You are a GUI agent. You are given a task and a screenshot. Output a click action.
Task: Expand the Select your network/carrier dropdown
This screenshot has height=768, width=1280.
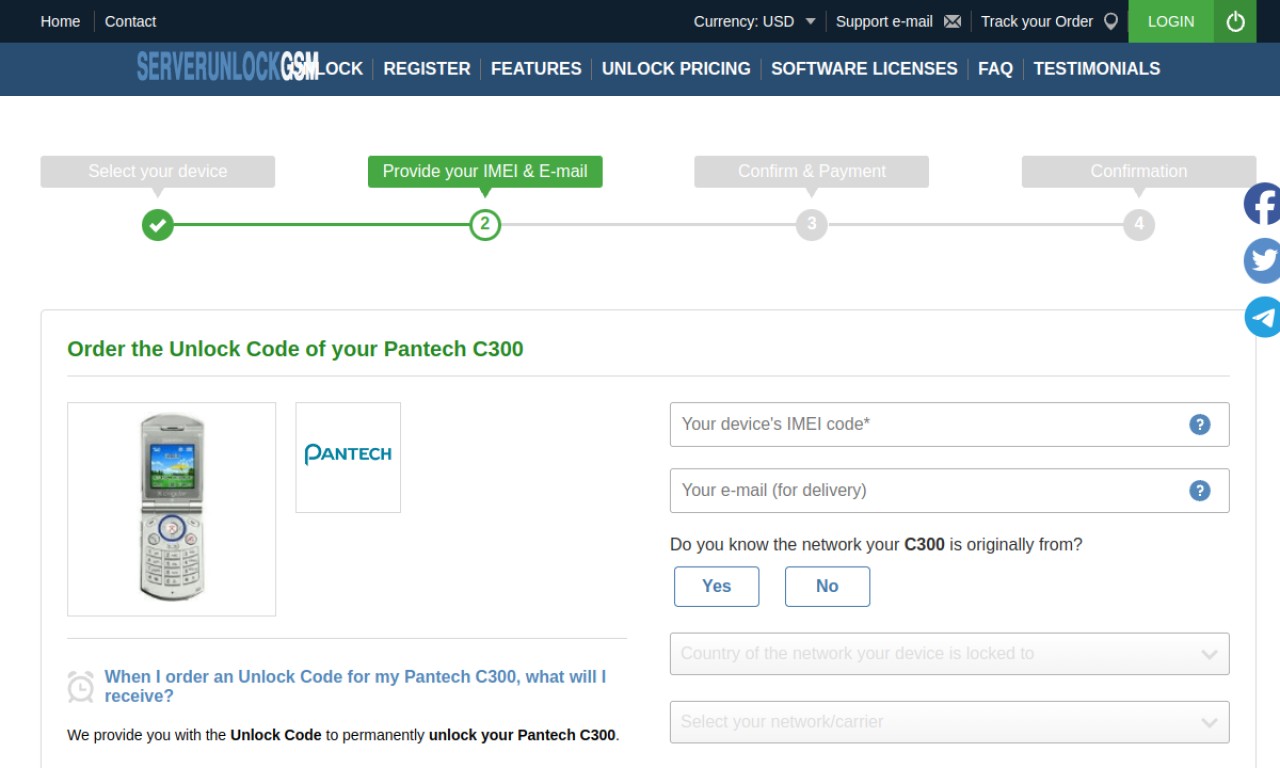[949, 722]
